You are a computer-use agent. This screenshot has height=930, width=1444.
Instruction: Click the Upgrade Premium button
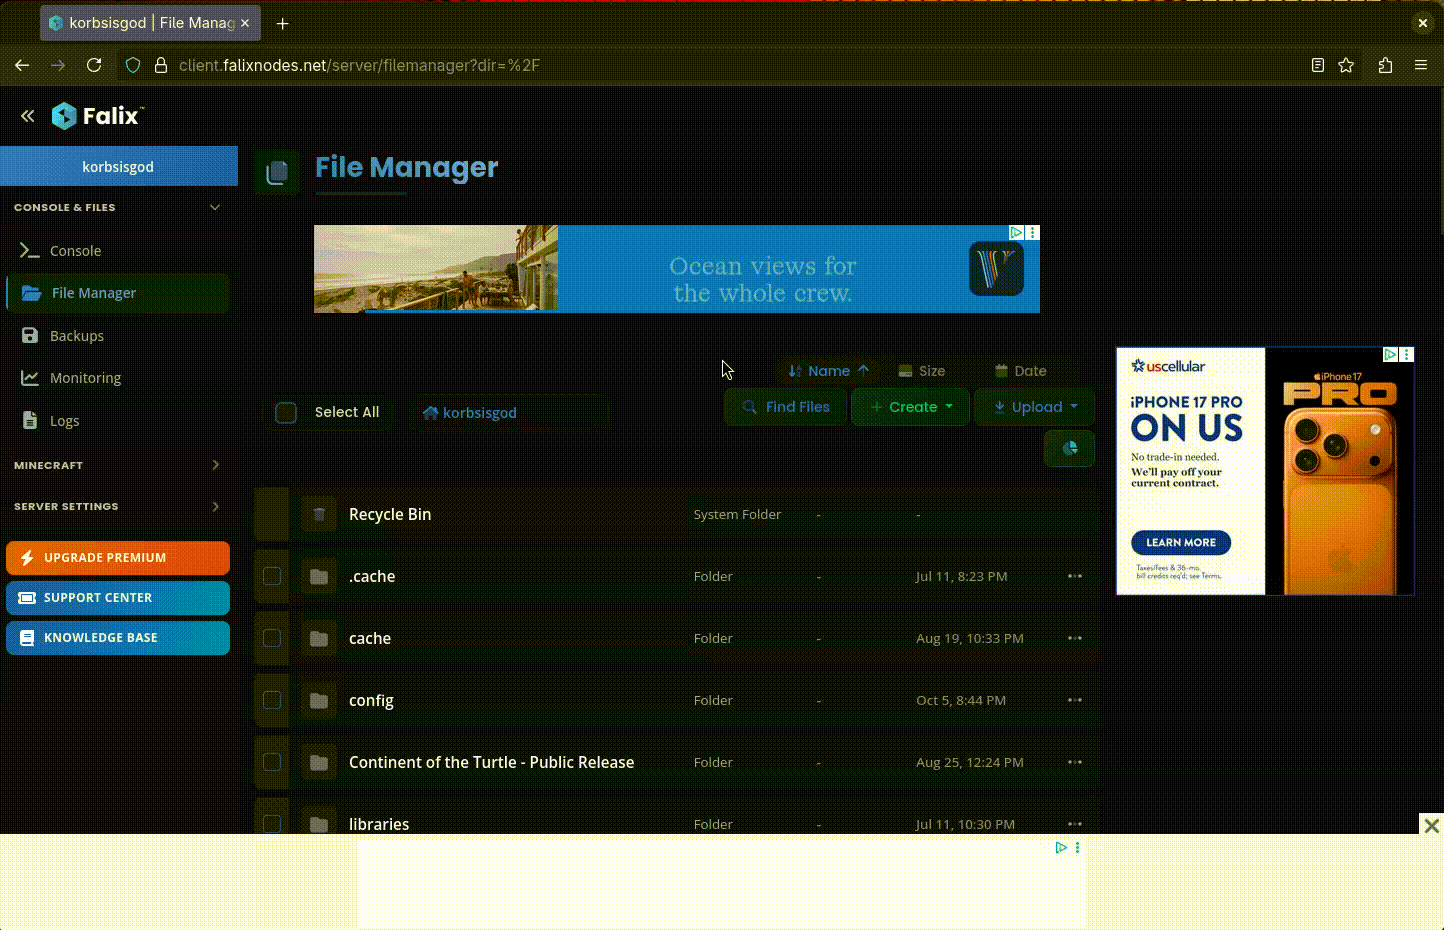pos(118,558)
